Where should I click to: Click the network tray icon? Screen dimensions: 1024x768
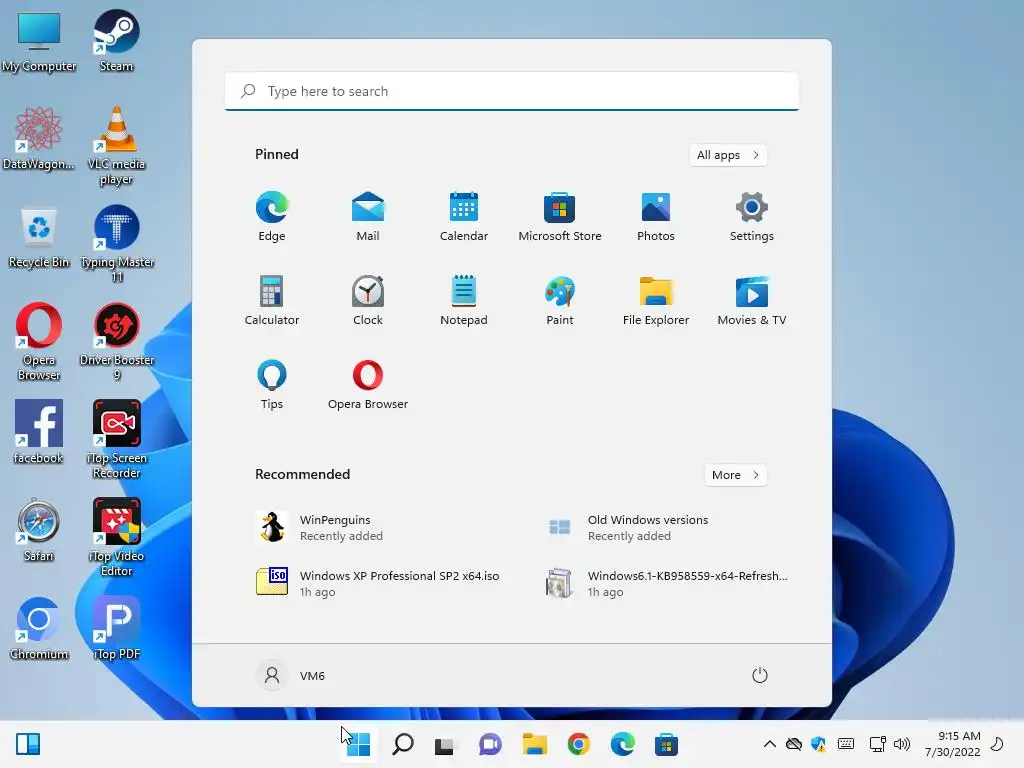tap(877, 744)
